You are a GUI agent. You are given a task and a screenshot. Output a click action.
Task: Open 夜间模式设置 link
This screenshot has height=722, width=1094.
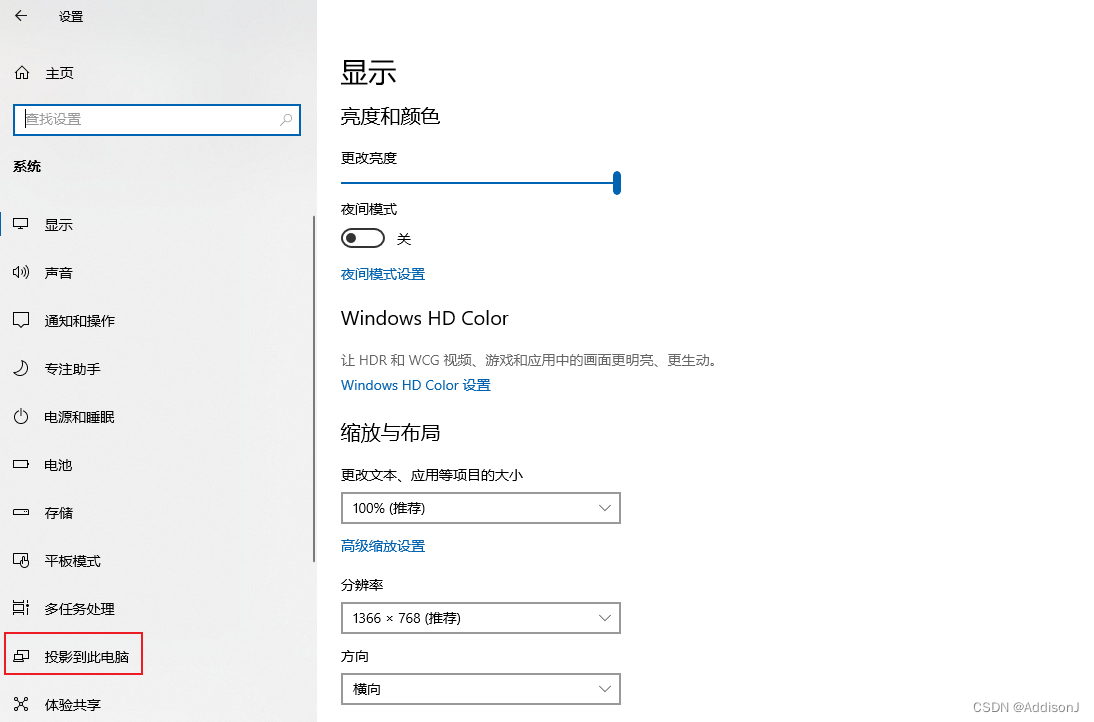pyautogui.click(x=383, y=273)
